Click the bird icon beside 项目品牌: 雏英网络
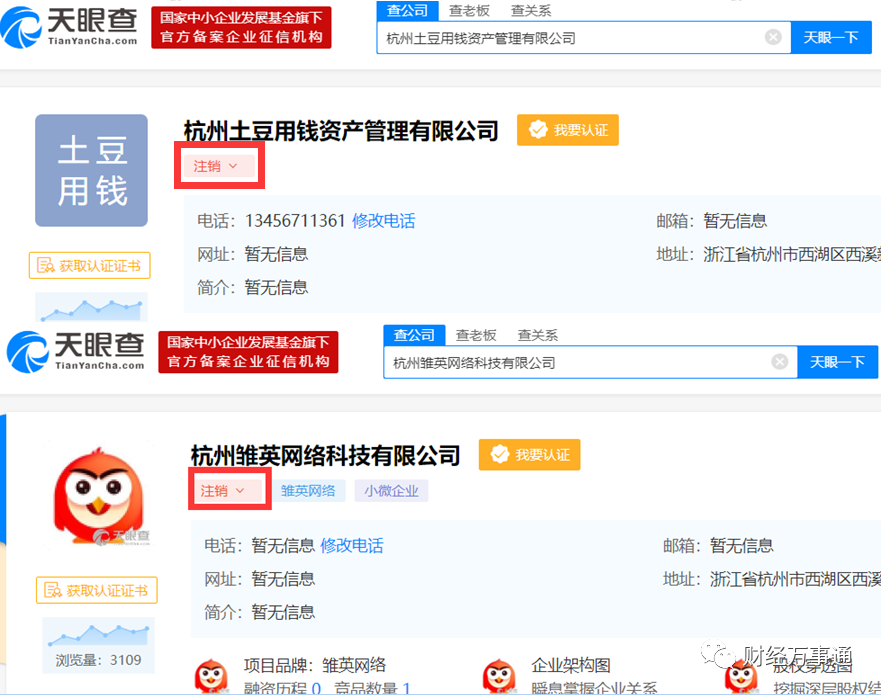 coord(211,676)
